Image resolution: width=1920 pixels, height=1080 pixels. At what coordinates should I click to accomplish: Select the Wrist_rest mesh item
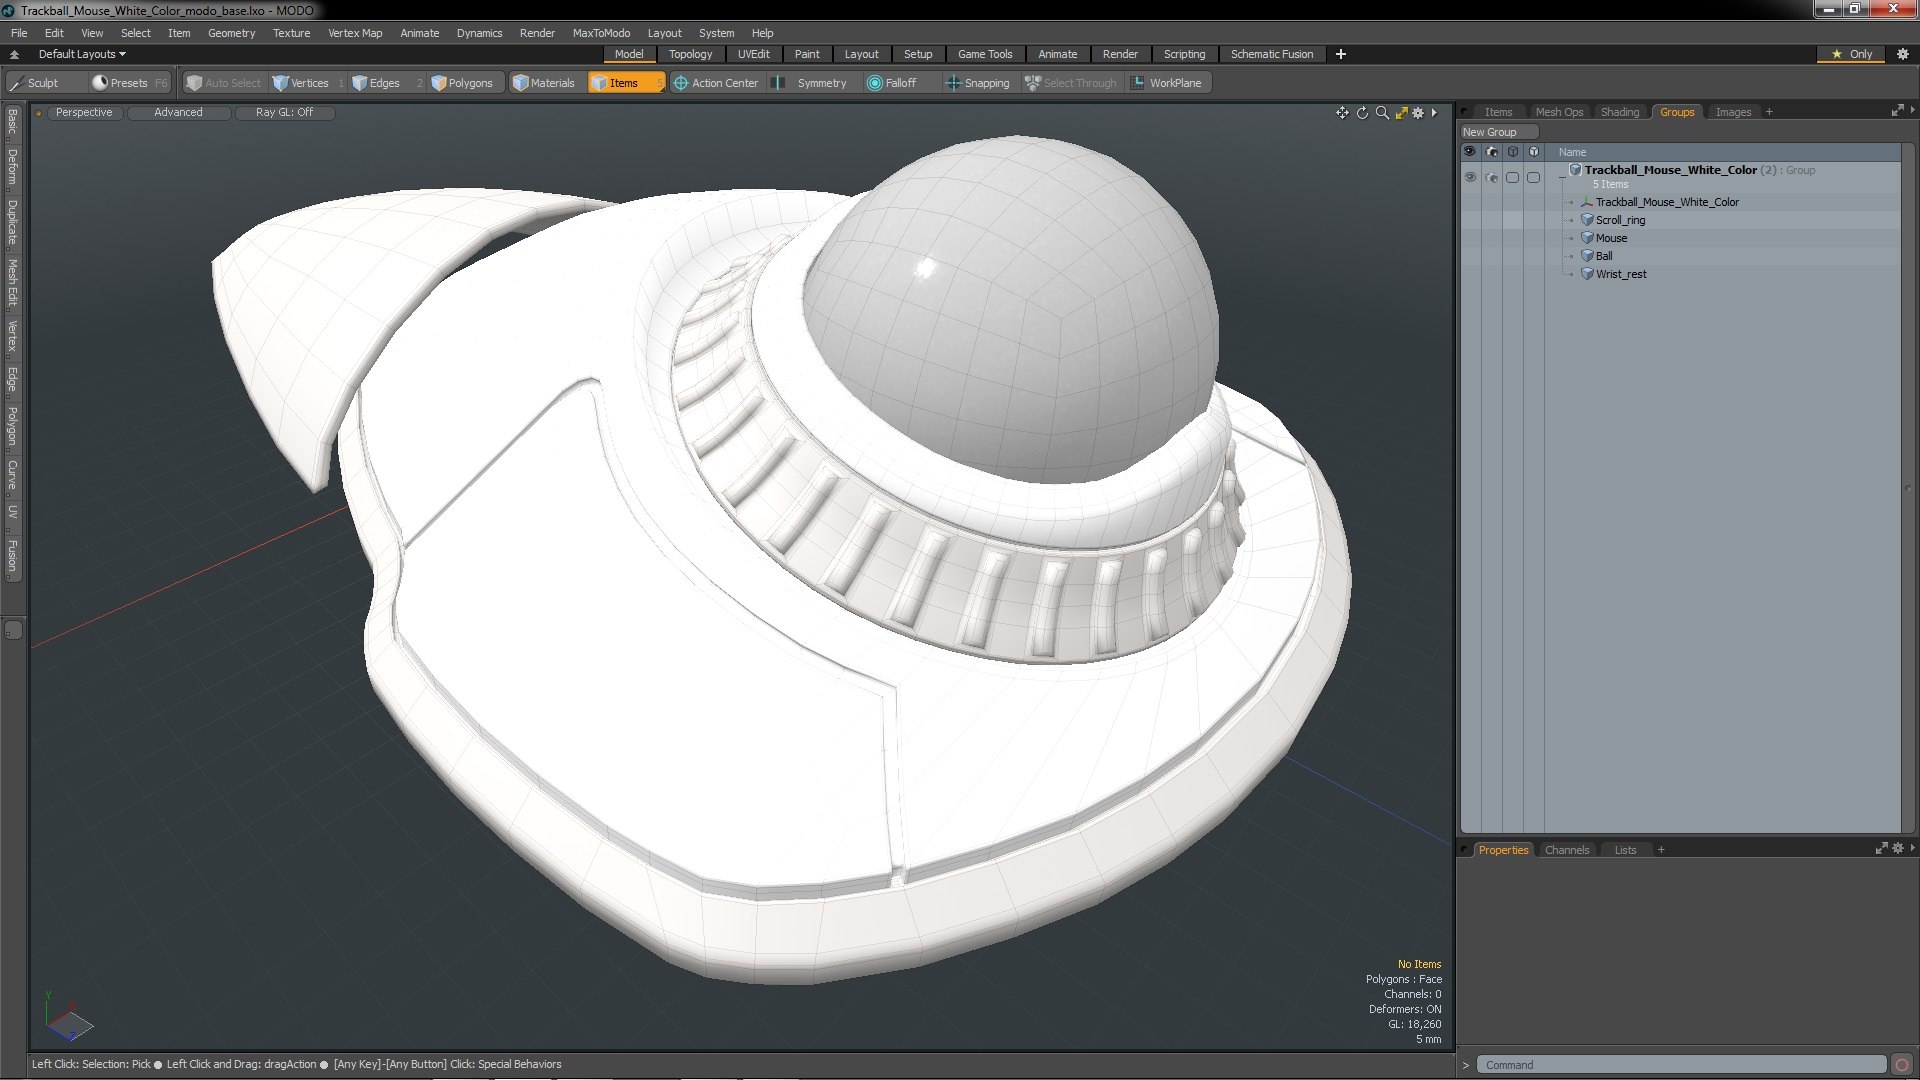(1621, 274)
